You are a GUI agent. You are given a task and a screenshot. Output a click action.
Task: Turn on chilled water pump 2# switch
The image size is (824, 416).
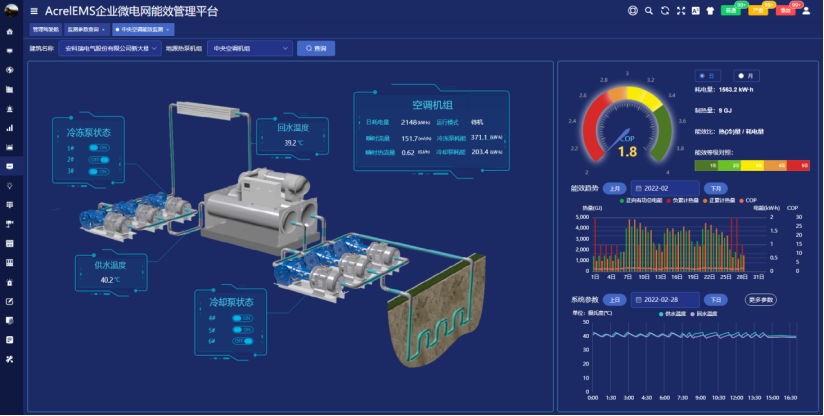[x=98, y=159]
